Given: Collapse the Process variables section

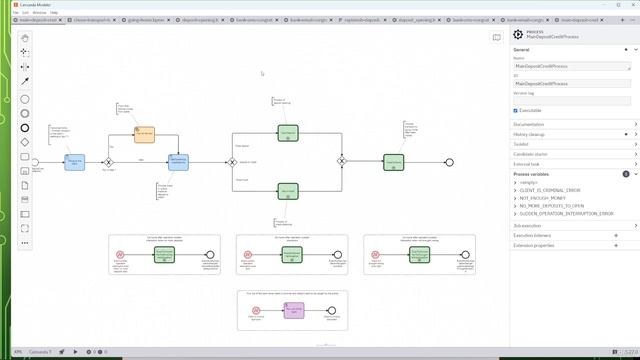Looking at the screenshot, I should 636,174.
